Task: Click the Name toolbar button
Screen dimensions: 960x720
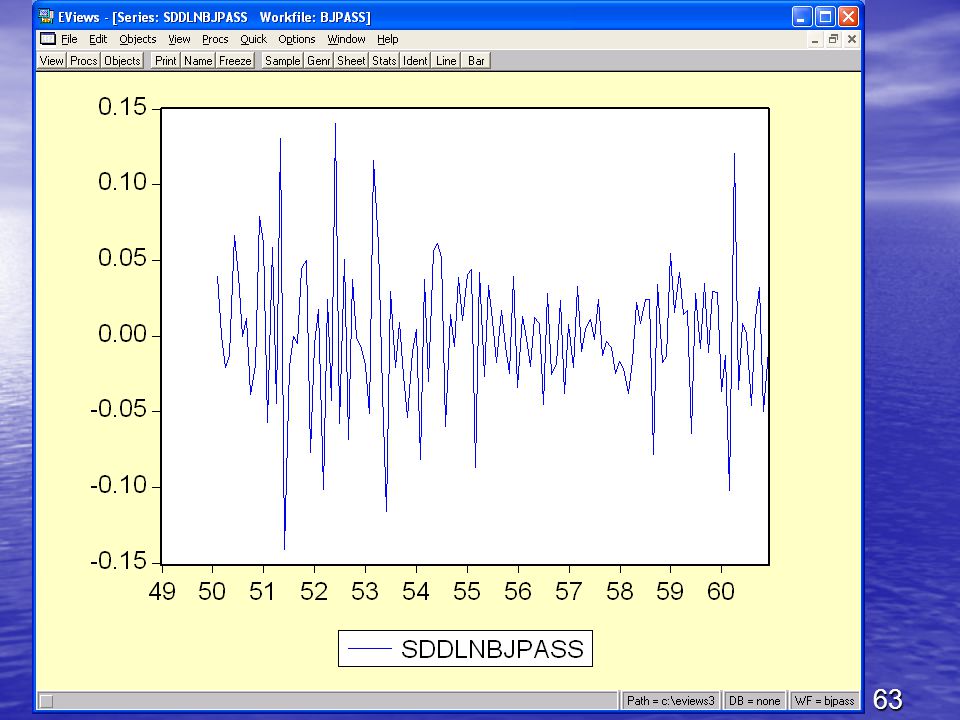Action: click(198, 61)
